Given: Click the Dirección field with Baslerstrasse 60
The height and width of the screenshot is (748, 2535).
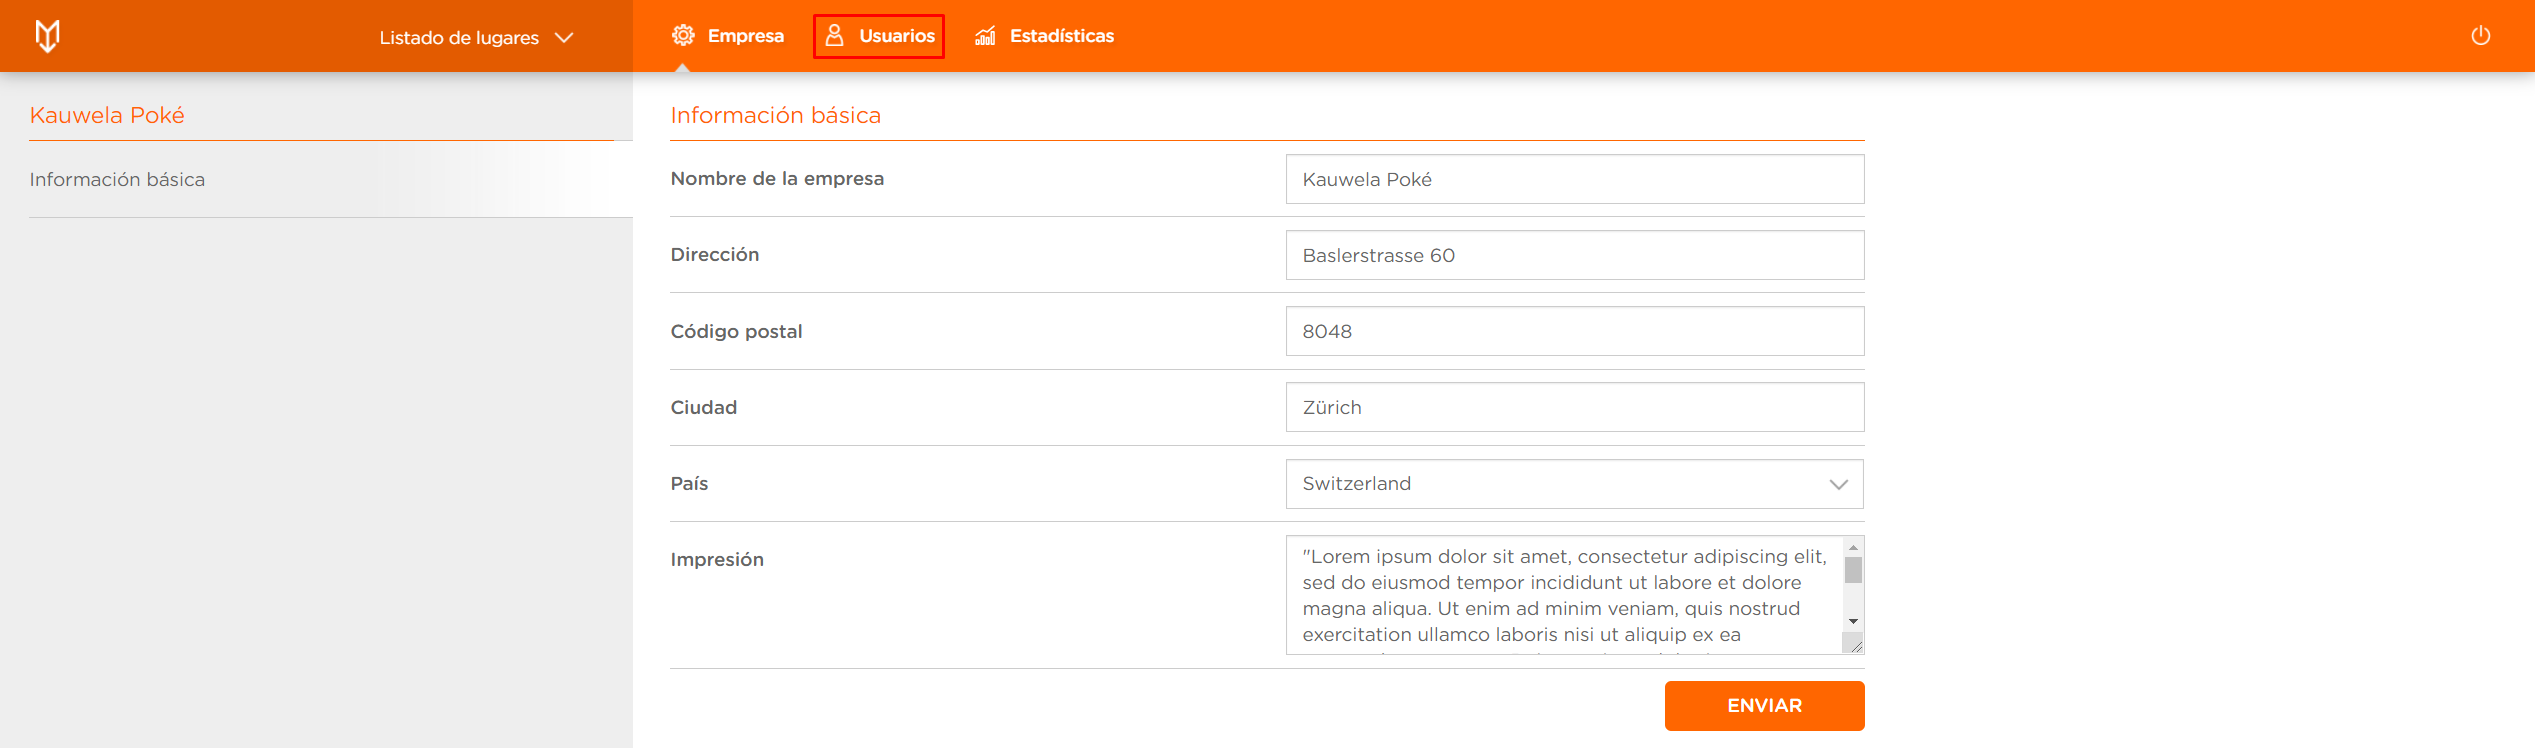Looking at the screenshot, I should click(1574, 255).
